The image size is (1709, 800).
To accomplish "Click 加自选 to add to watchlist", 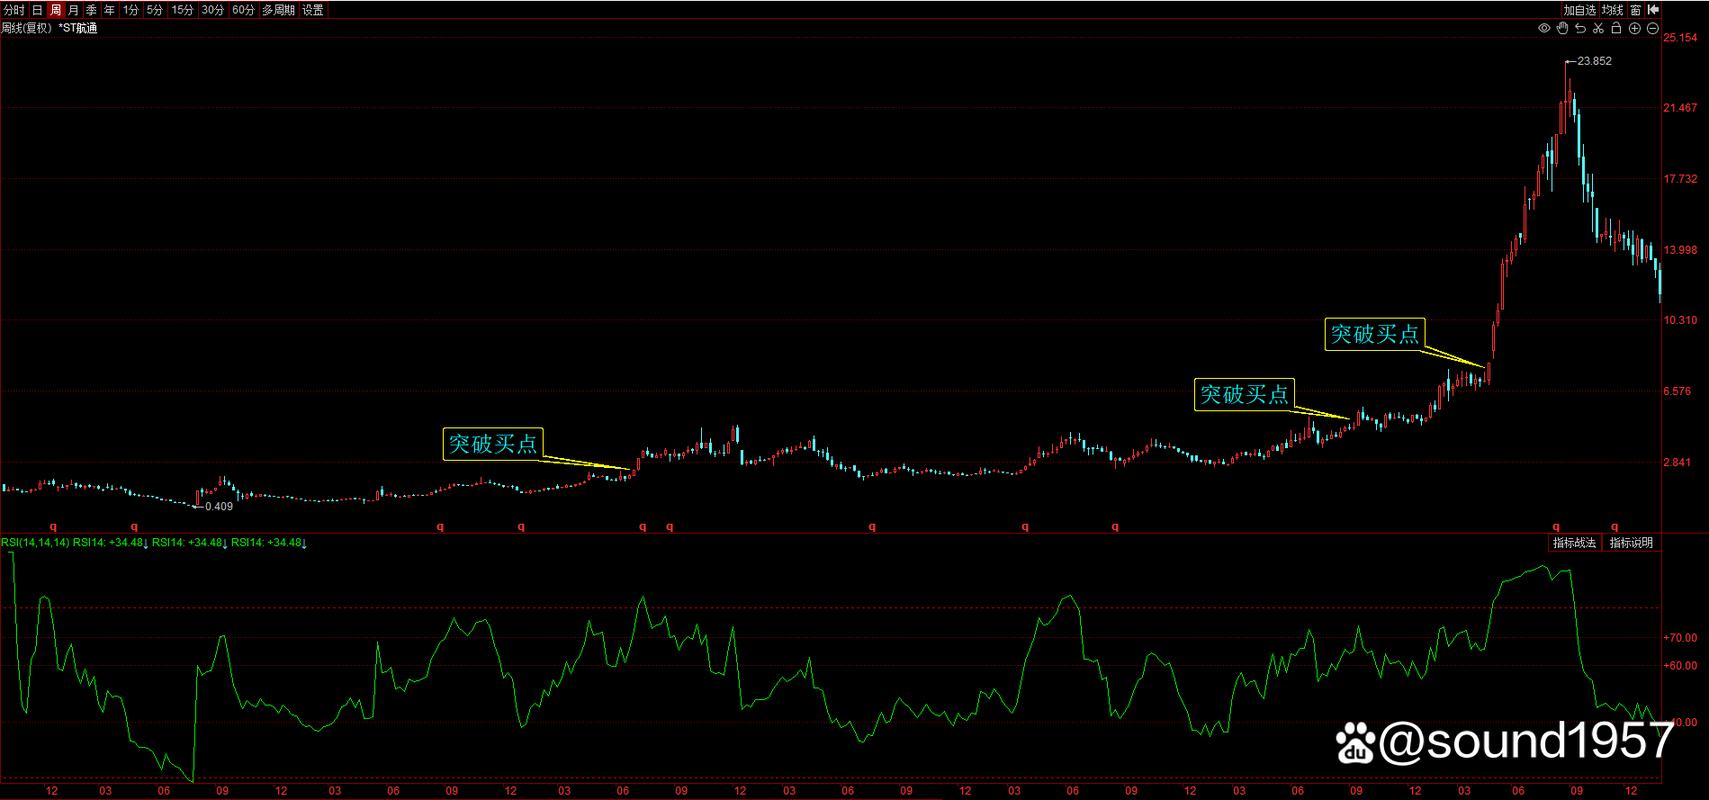I will [1580, 10].
